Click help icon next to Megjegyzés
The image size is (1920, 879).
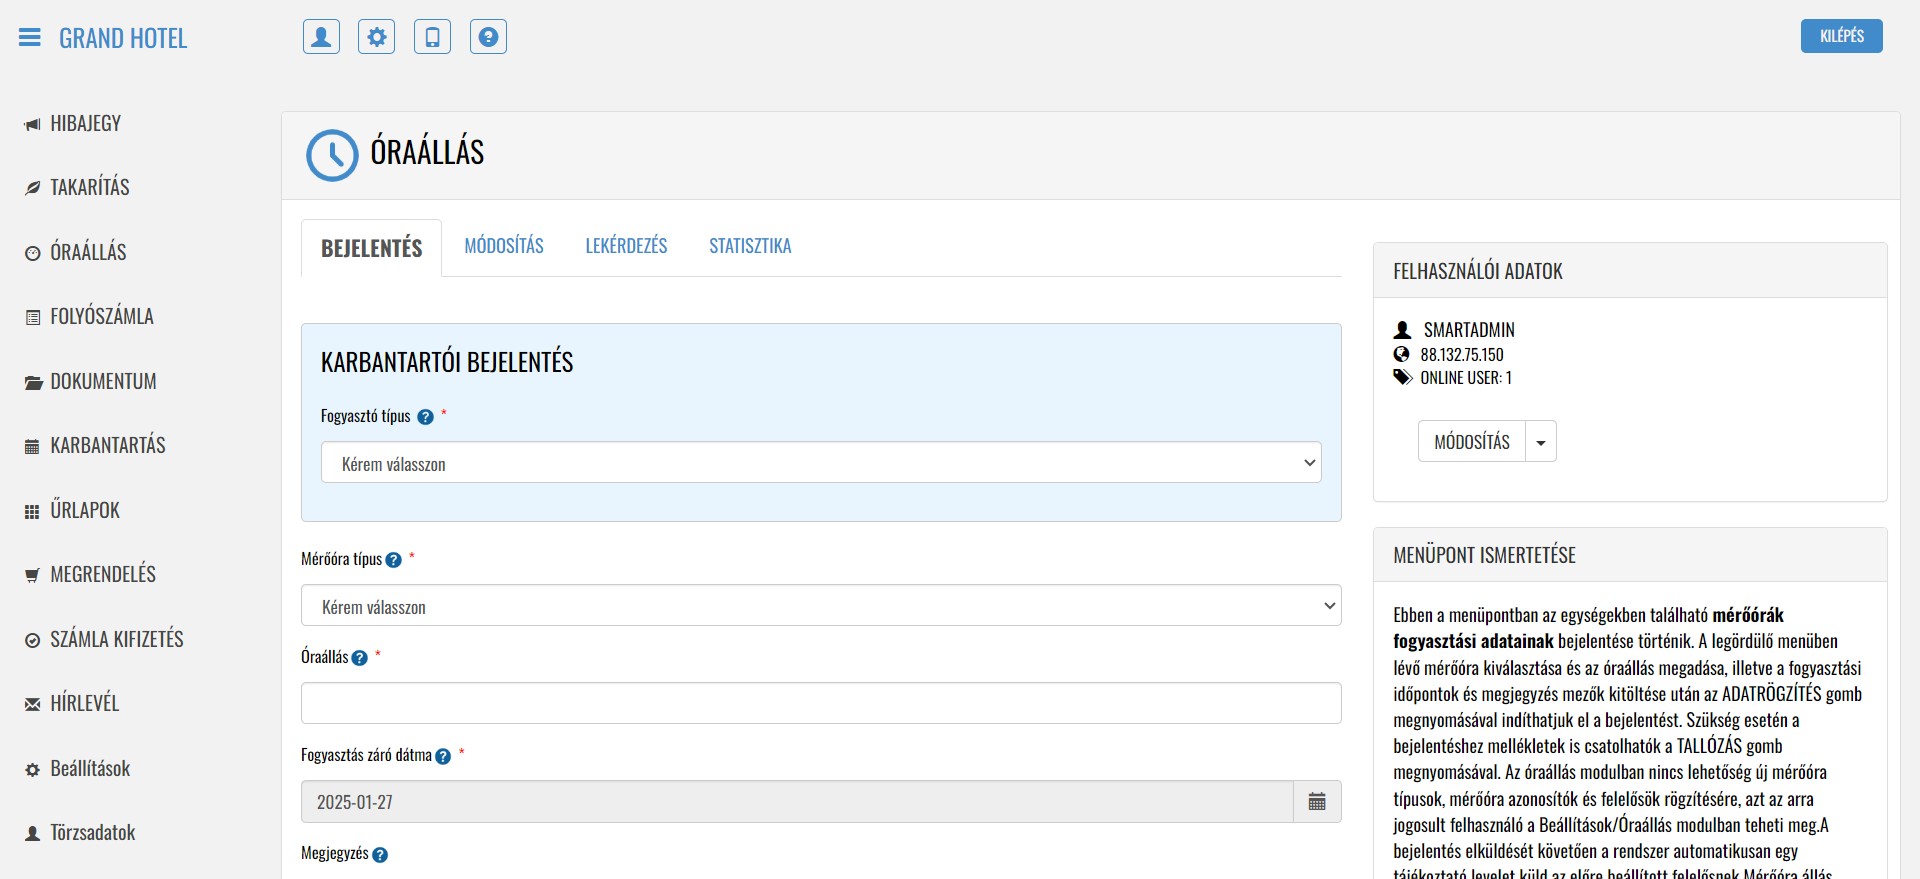pyautogui.click(x=380, y=855)
